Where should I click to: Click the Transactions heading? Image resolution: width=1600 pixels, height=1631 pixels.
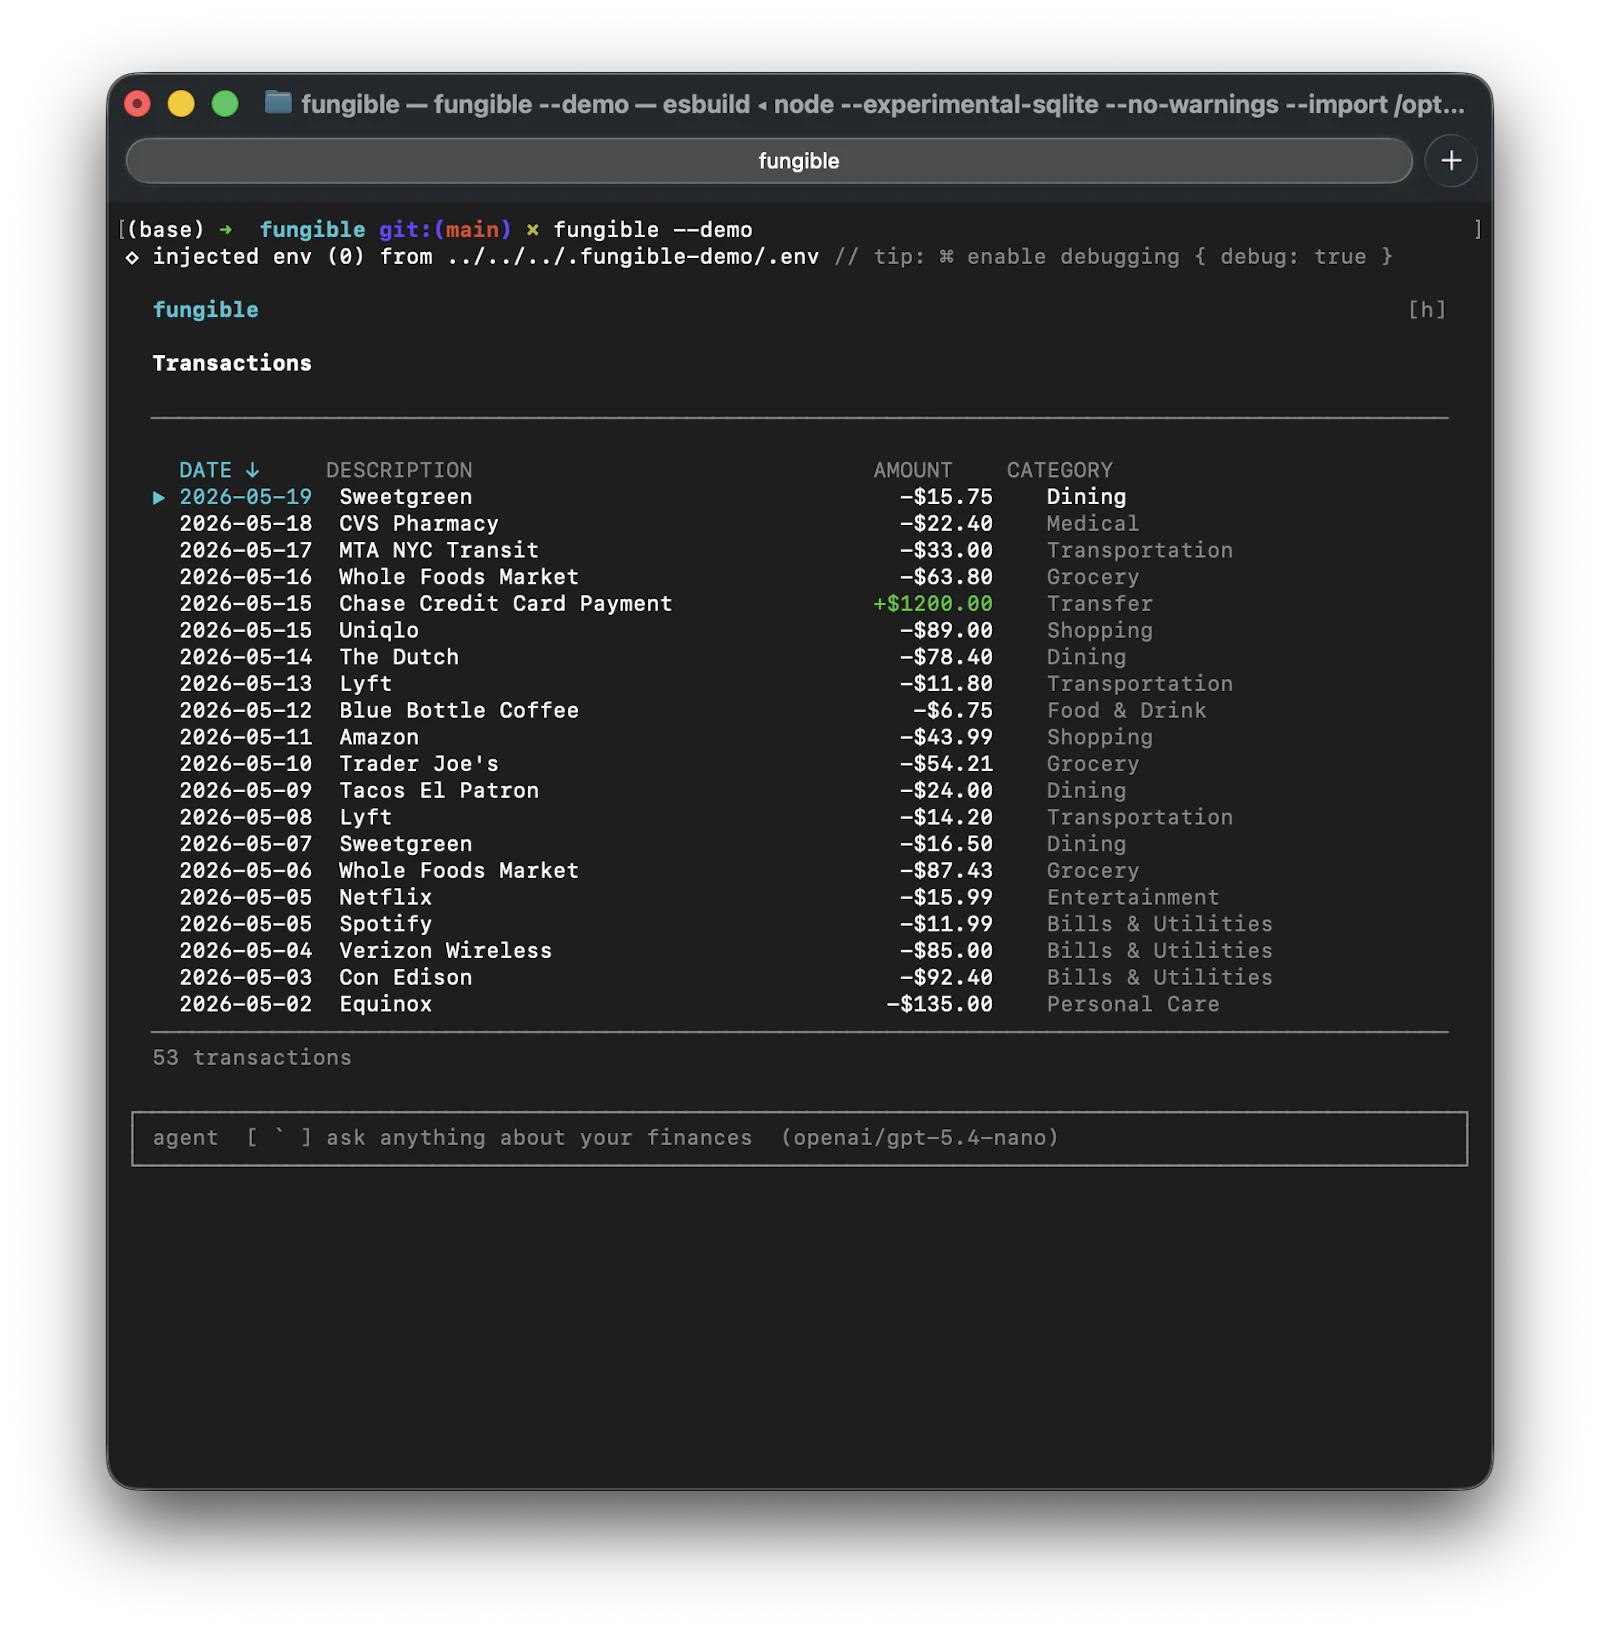pos(232,363)
